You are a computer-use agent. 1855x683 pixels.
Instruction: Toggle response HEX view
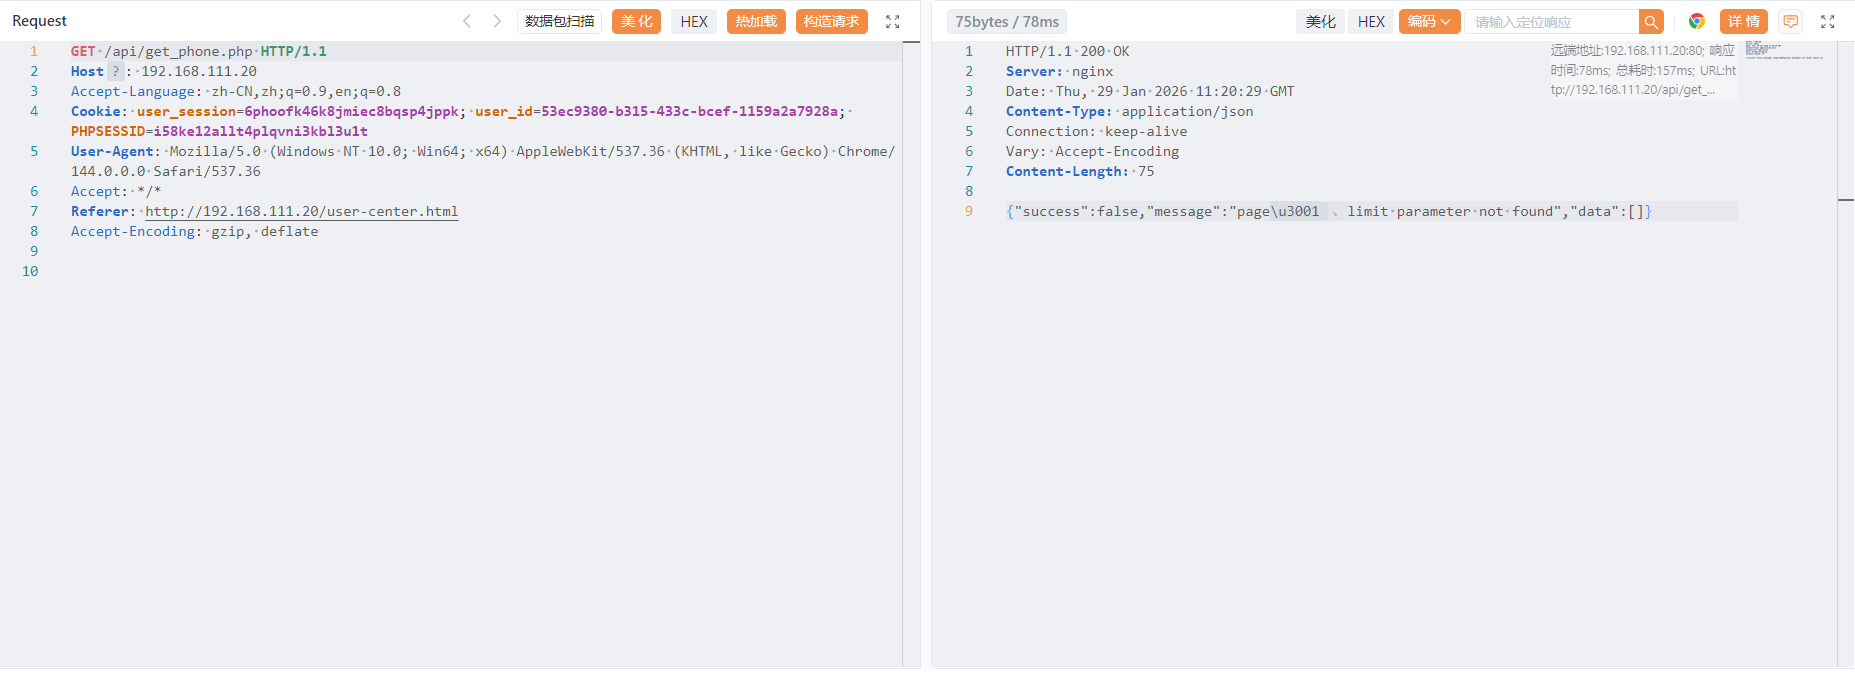pos(1371,21)
